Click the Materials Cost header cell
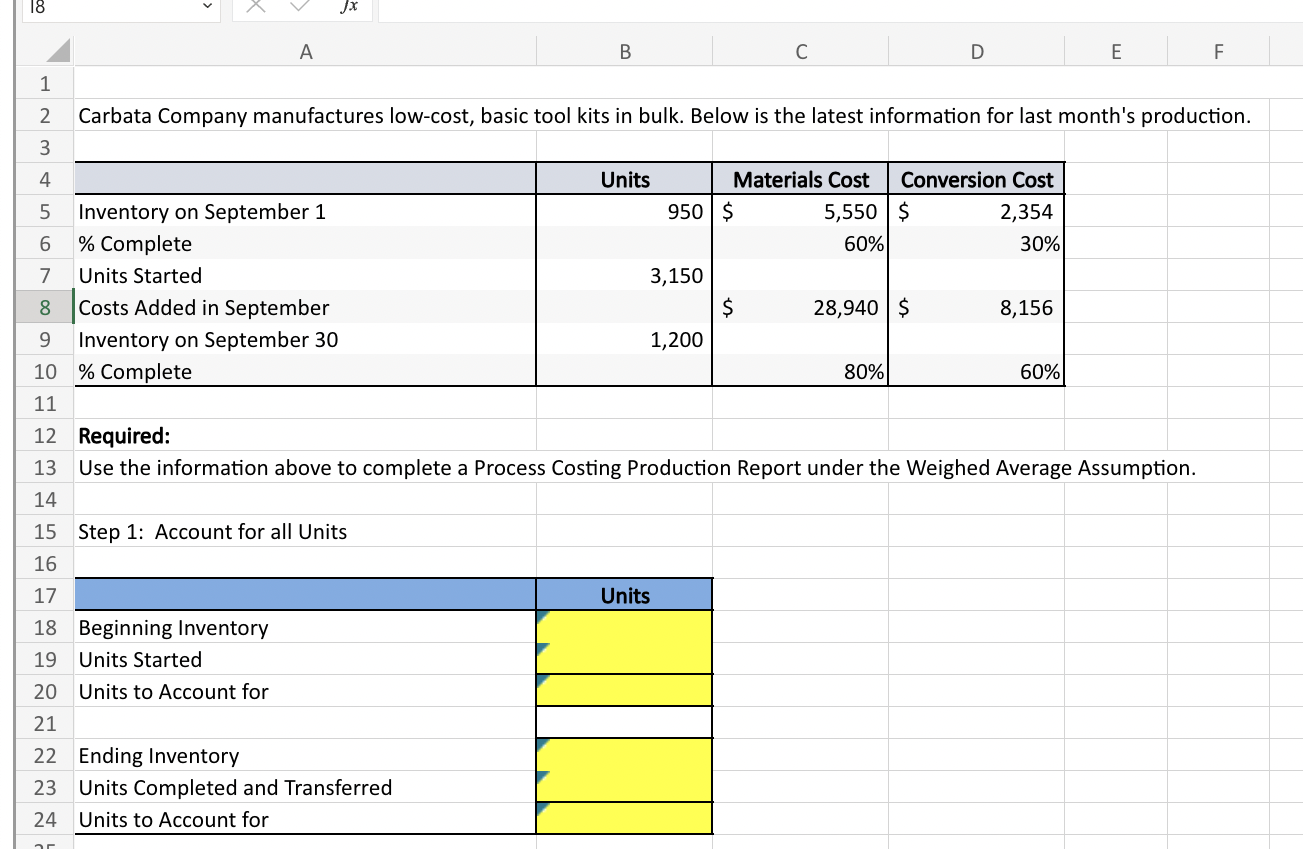This screenshot has height=849, width=1303. 800,179
